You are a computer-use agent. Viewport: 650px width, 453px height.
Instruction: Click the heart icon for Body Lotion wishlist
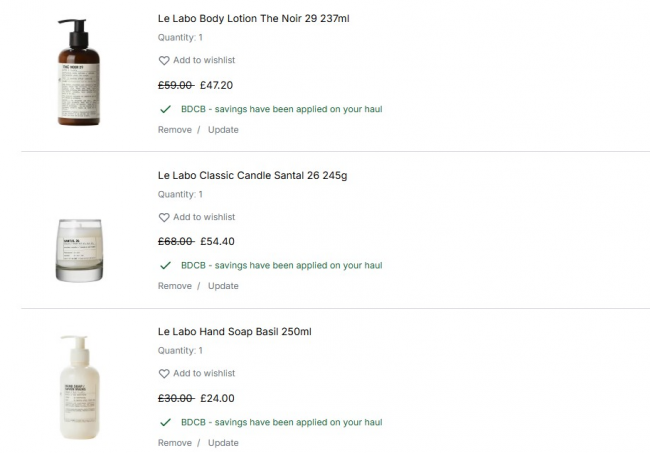tap(164, 61)
